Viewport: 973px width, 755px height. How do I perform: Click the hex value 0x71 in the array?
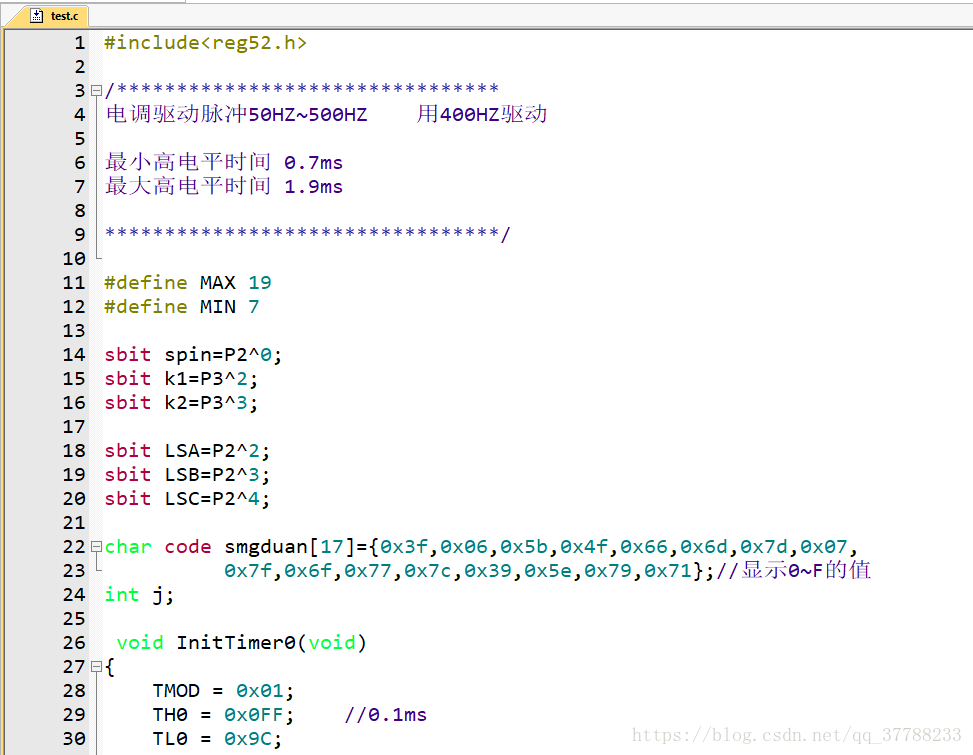668,571
